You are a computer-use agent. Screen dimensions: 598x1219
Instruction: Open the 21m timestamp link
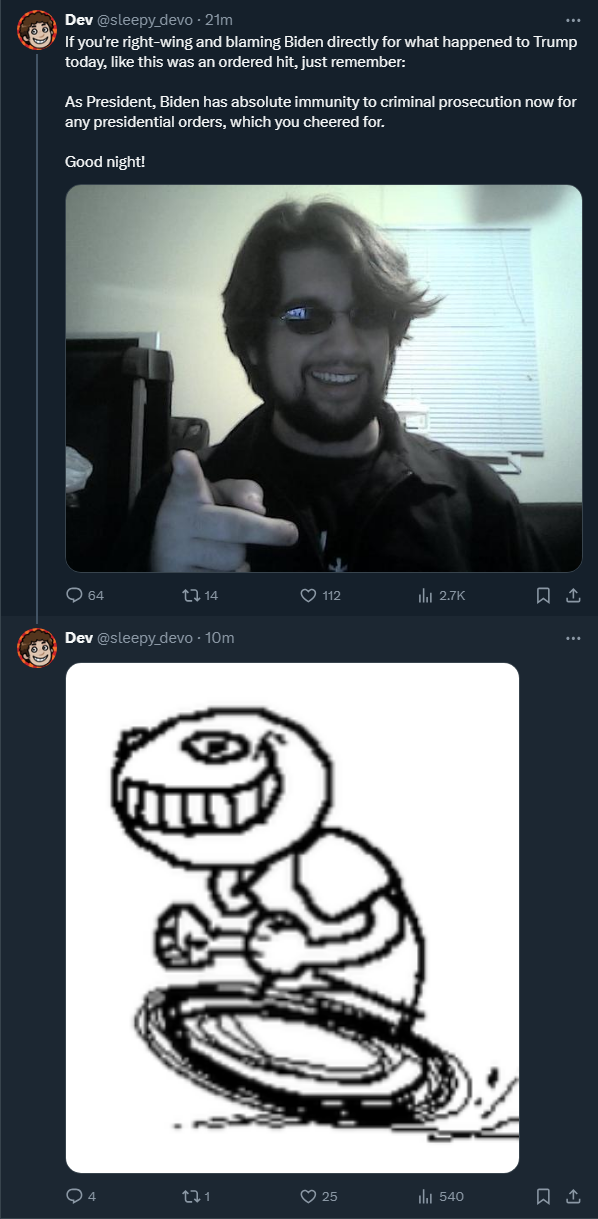pyautogui.click(x=218, y=19)
